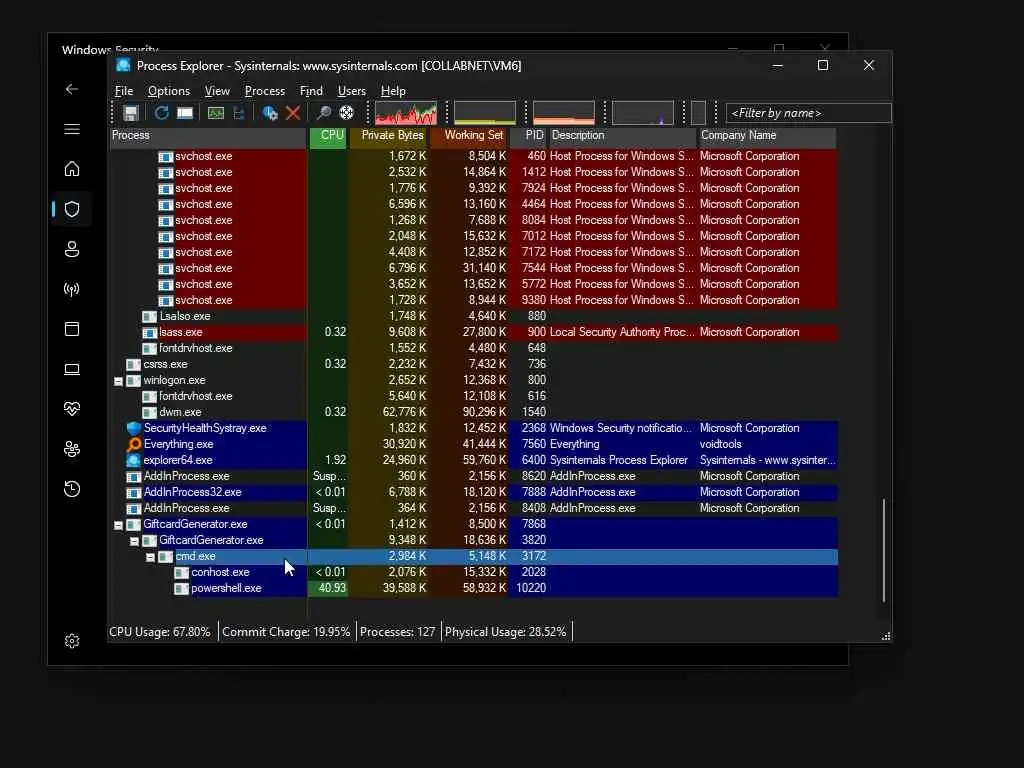Sort by the Description column header

click(x=622, y=135)
